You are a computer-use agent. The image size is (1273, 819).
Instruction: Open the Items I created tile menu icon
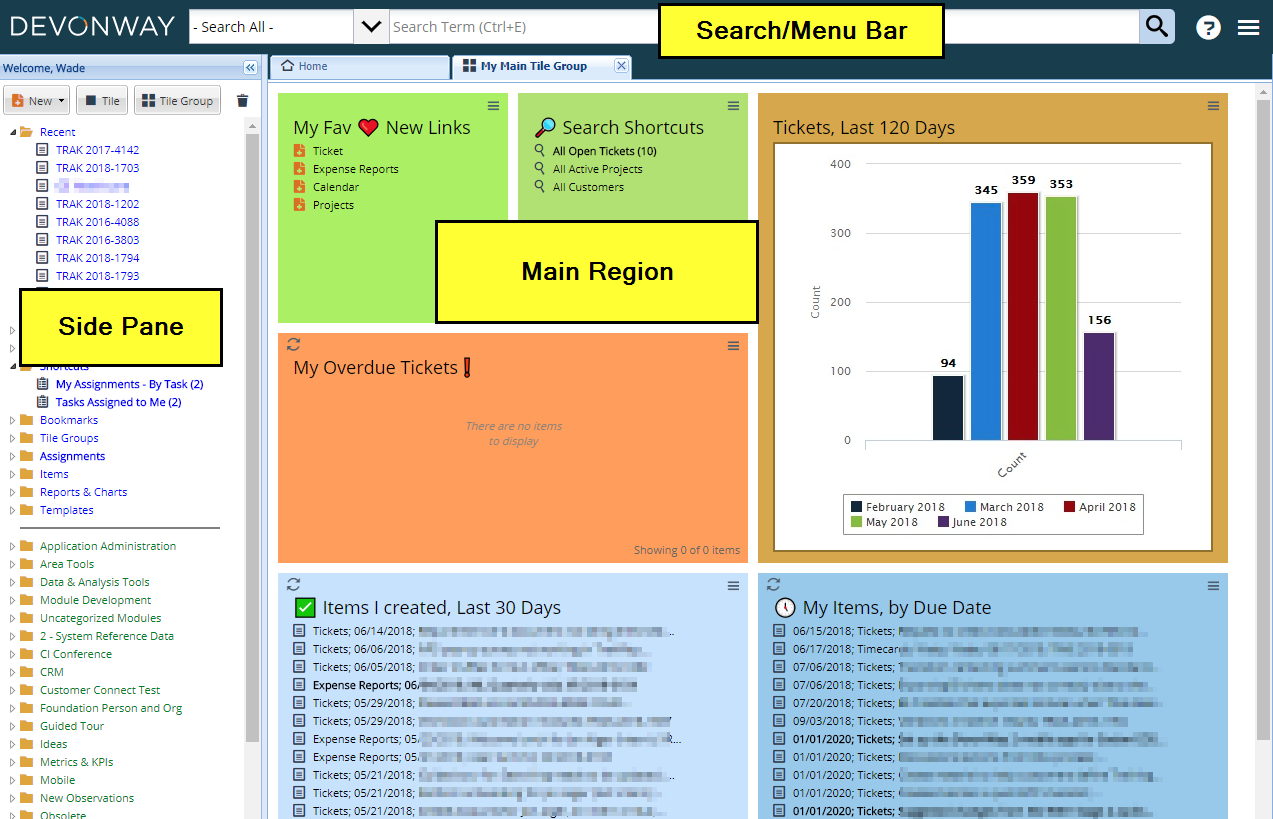pyautogui.click(x=733, y=586)
